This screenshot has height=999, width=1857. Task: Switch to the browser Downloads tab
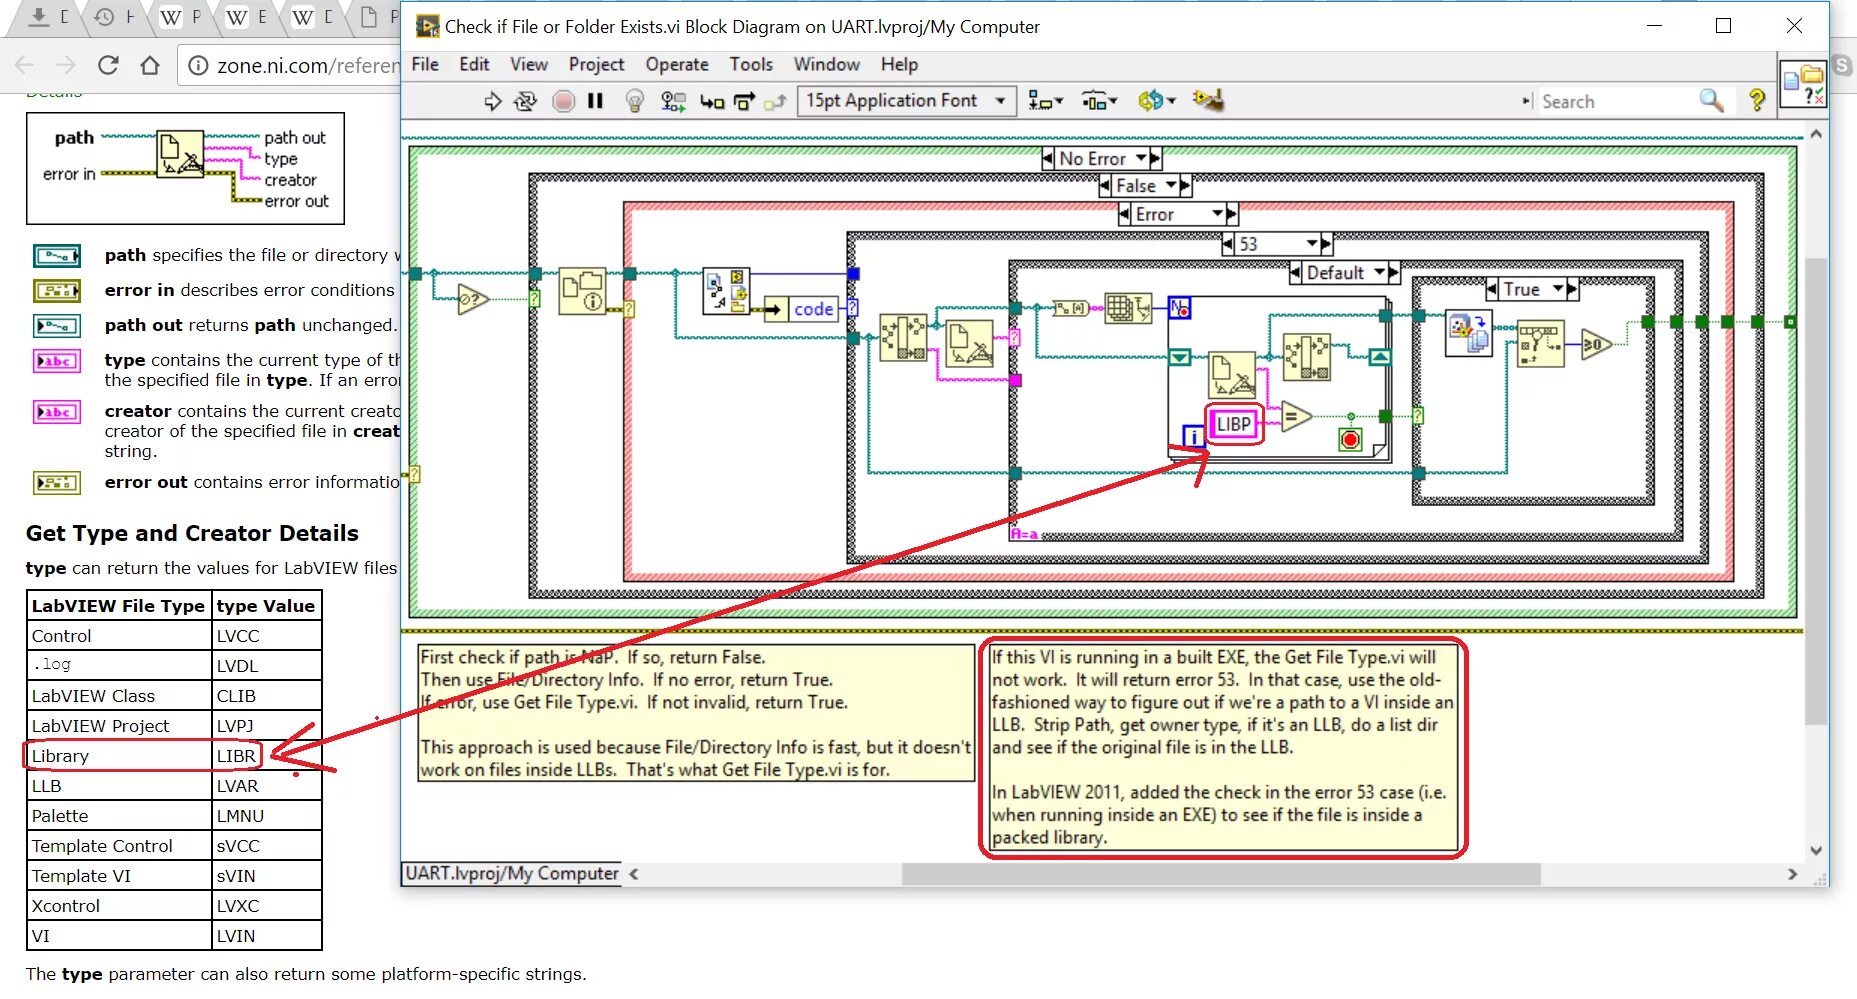pos(48,17)
